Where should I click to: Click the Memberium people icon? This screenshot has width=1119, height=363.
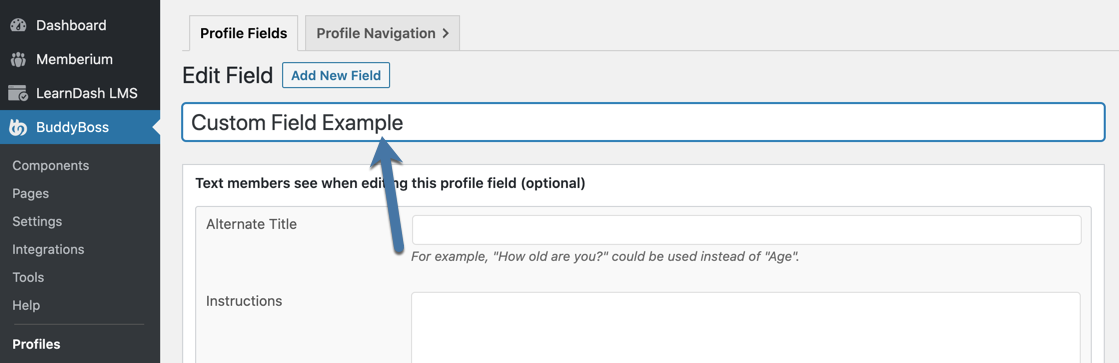pyautogui.click(x=18, y=59)
